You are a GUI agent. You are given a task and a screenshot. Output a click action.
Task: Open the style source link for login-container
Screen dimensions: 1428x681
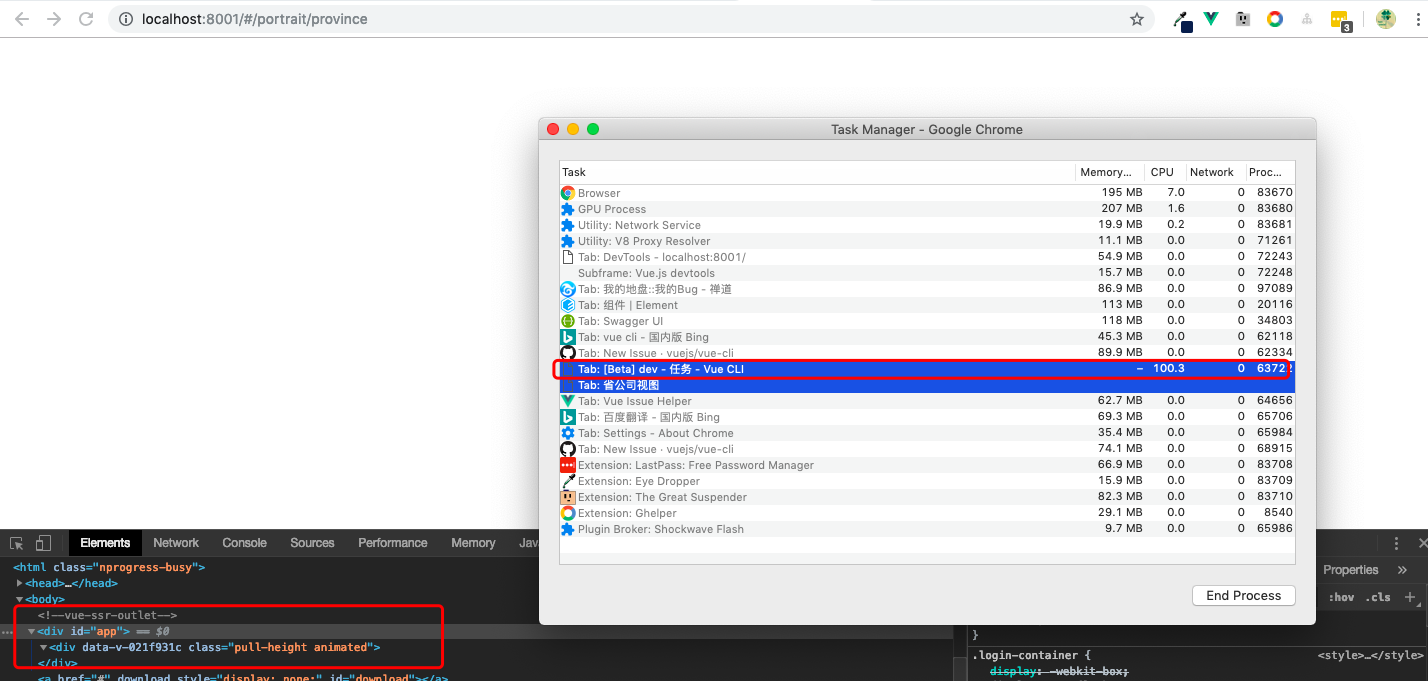pos(1370,655)
